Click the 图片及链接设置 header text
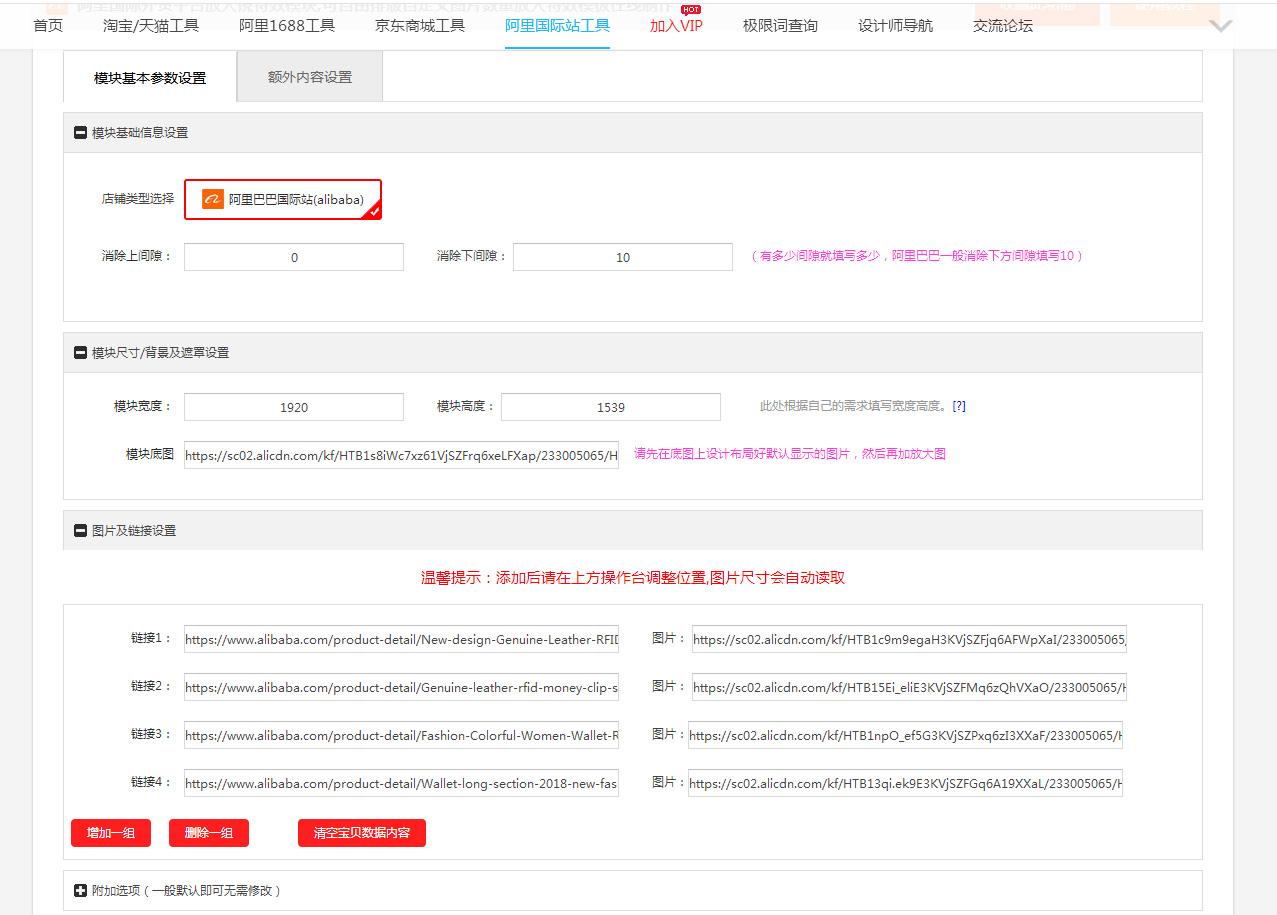 click(x=134, y=530)
